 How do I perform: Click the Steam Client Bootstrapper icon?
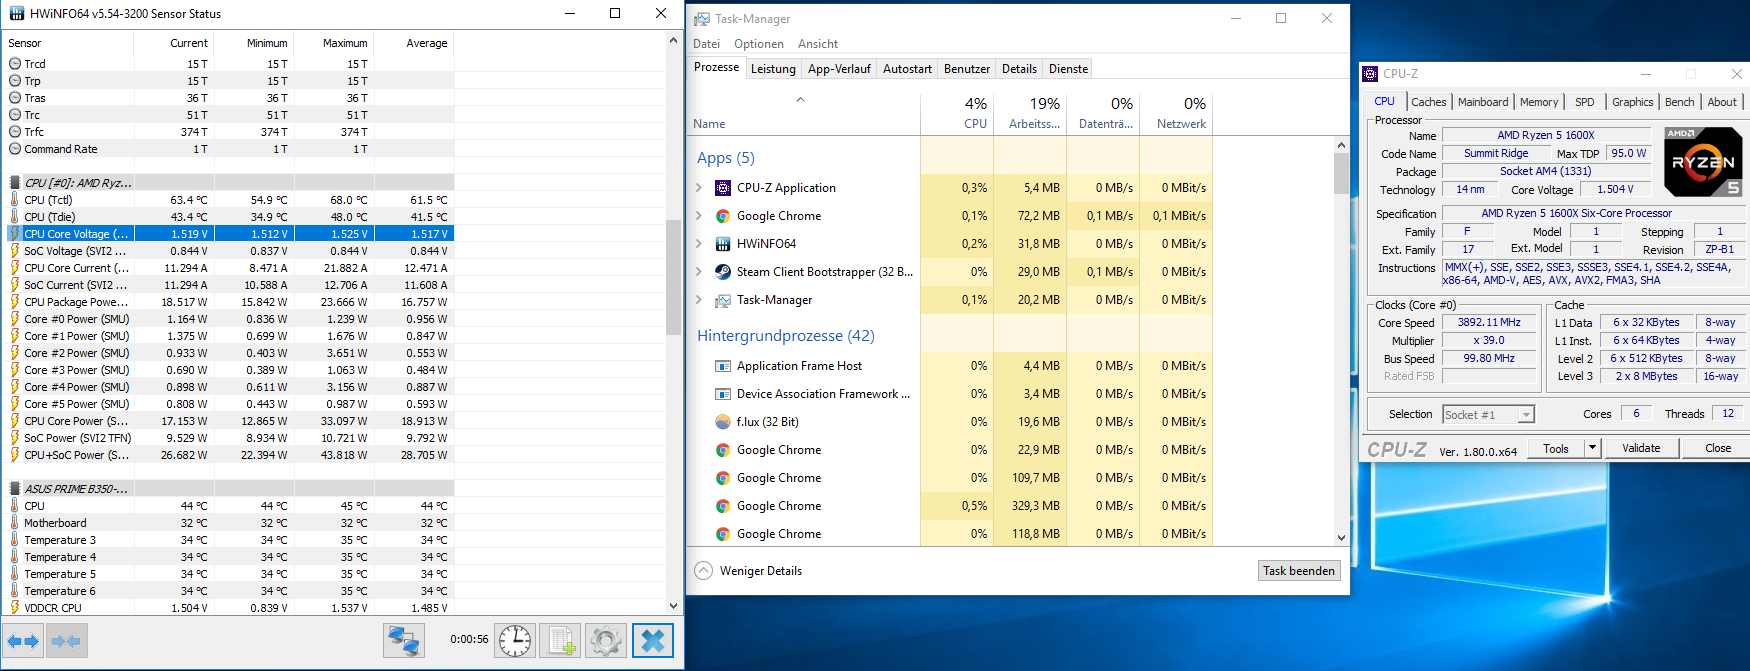pyautogui.click(x=723, y=272)
